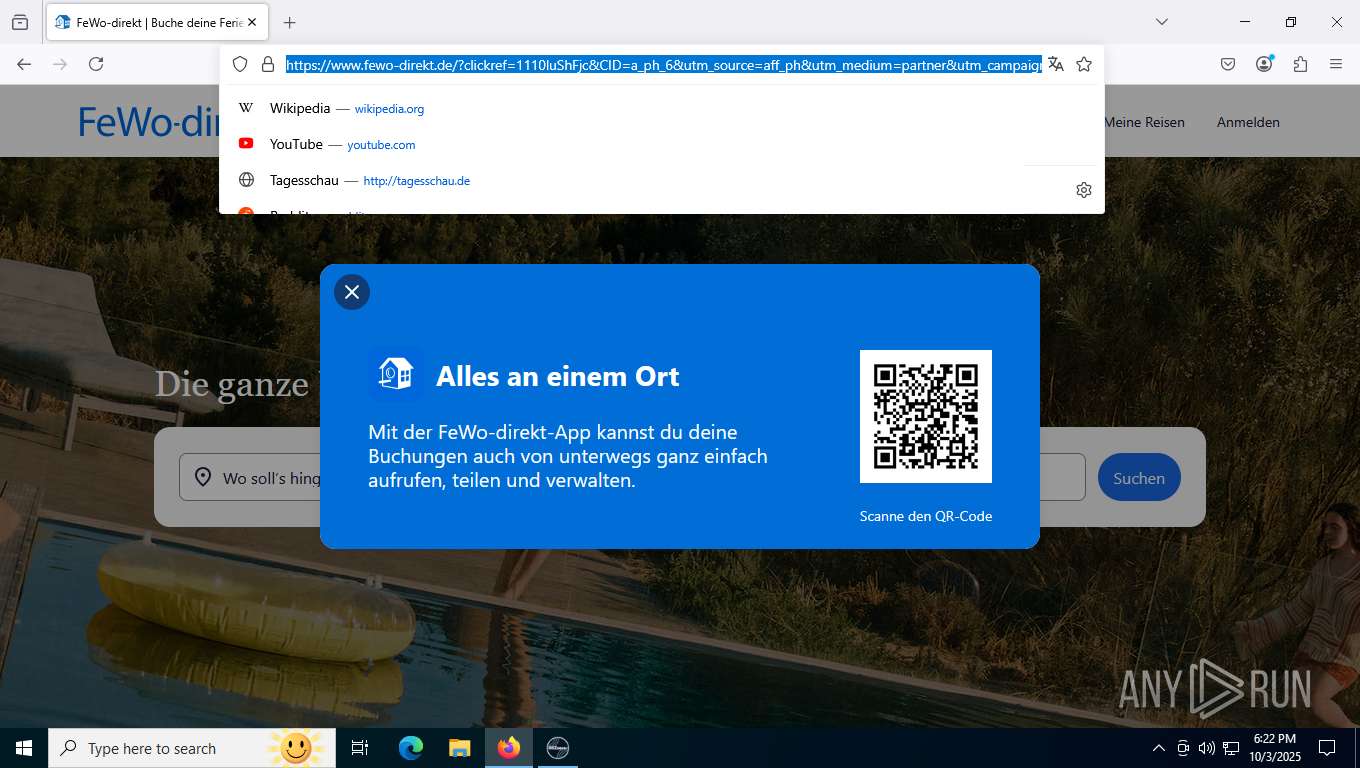Image resolution: width=1360 pixels, height=768 pixels.
Task: Select the FeWo-direkt browser tab
Action: click(x=156, y=22)
